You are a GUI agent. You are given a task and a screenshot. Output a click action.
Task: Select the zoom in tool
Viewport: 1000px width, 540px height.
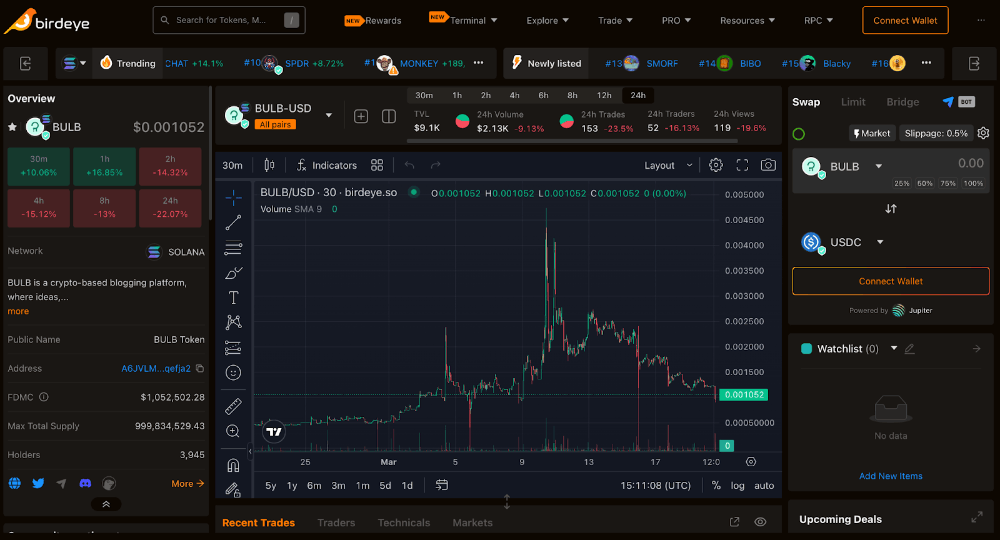pos(233,432)
